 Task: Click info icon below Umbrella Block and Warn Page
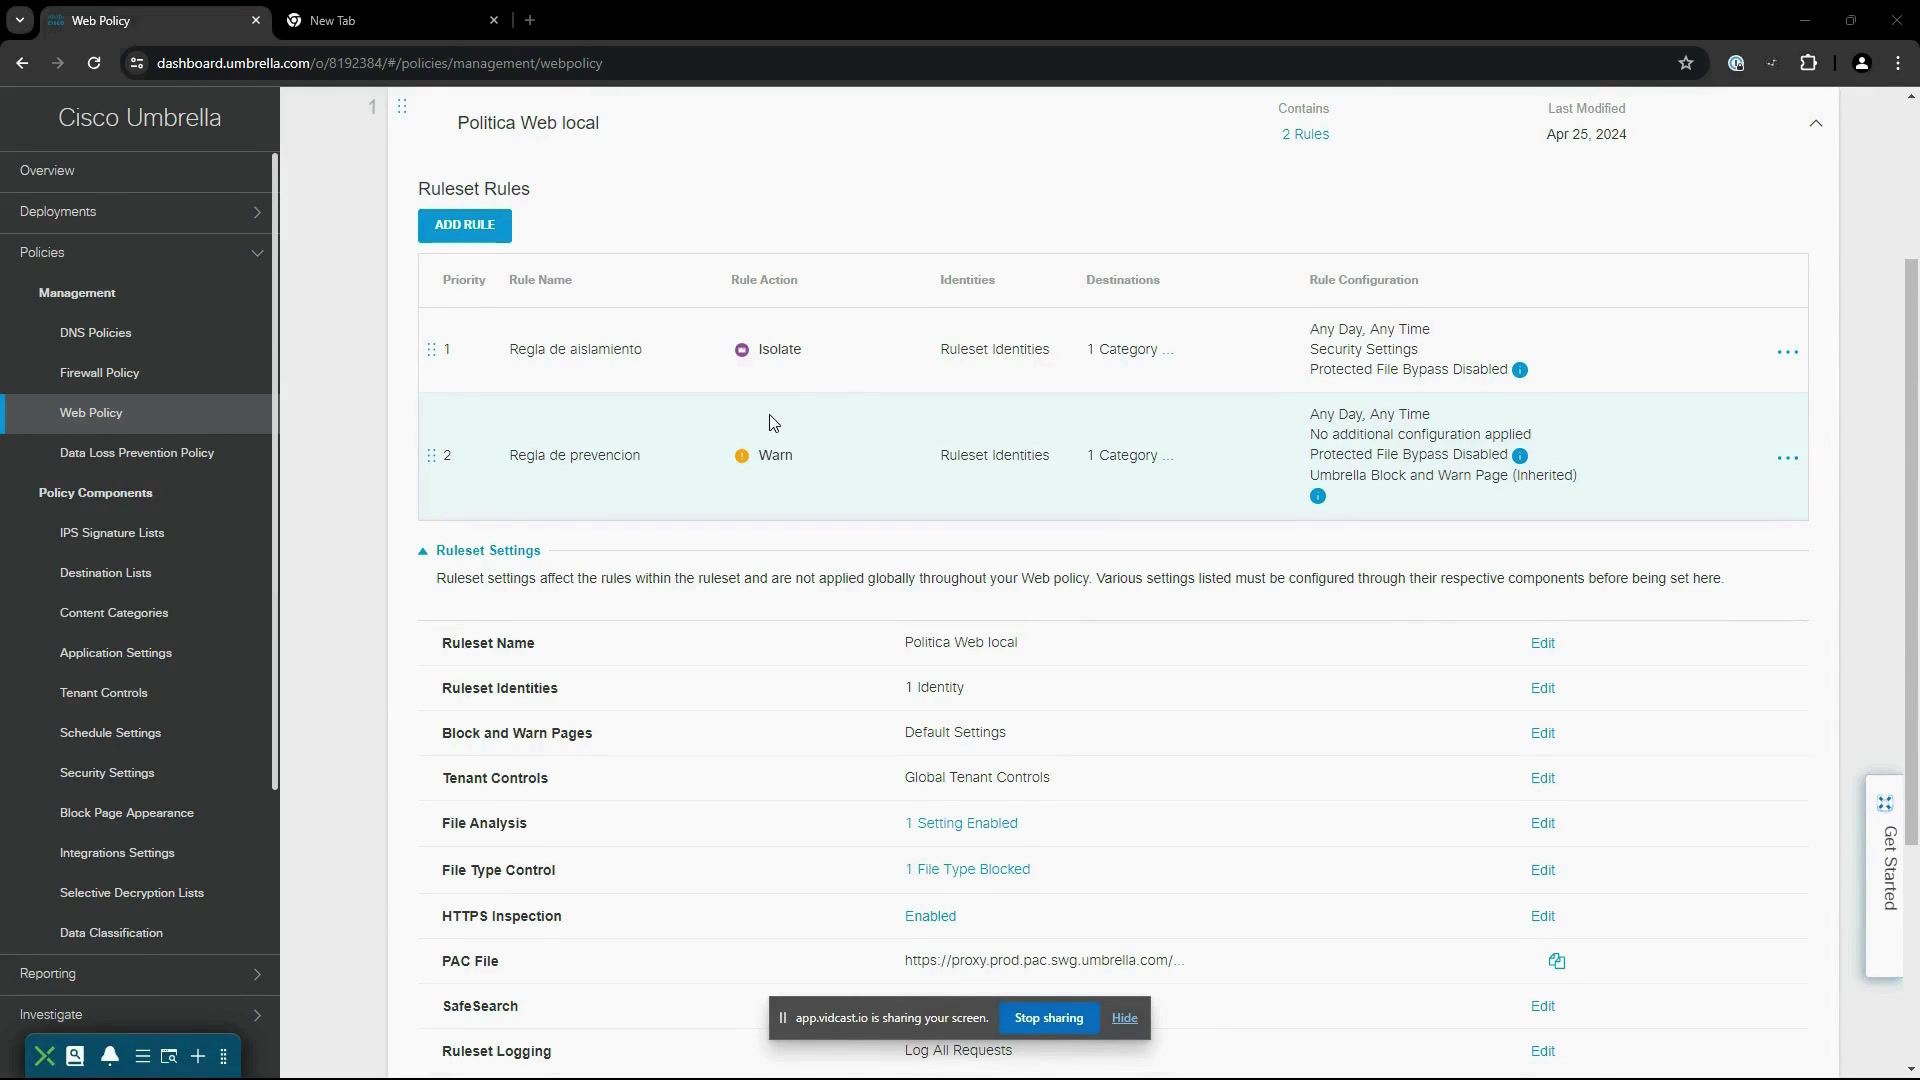click(1318, 496)
